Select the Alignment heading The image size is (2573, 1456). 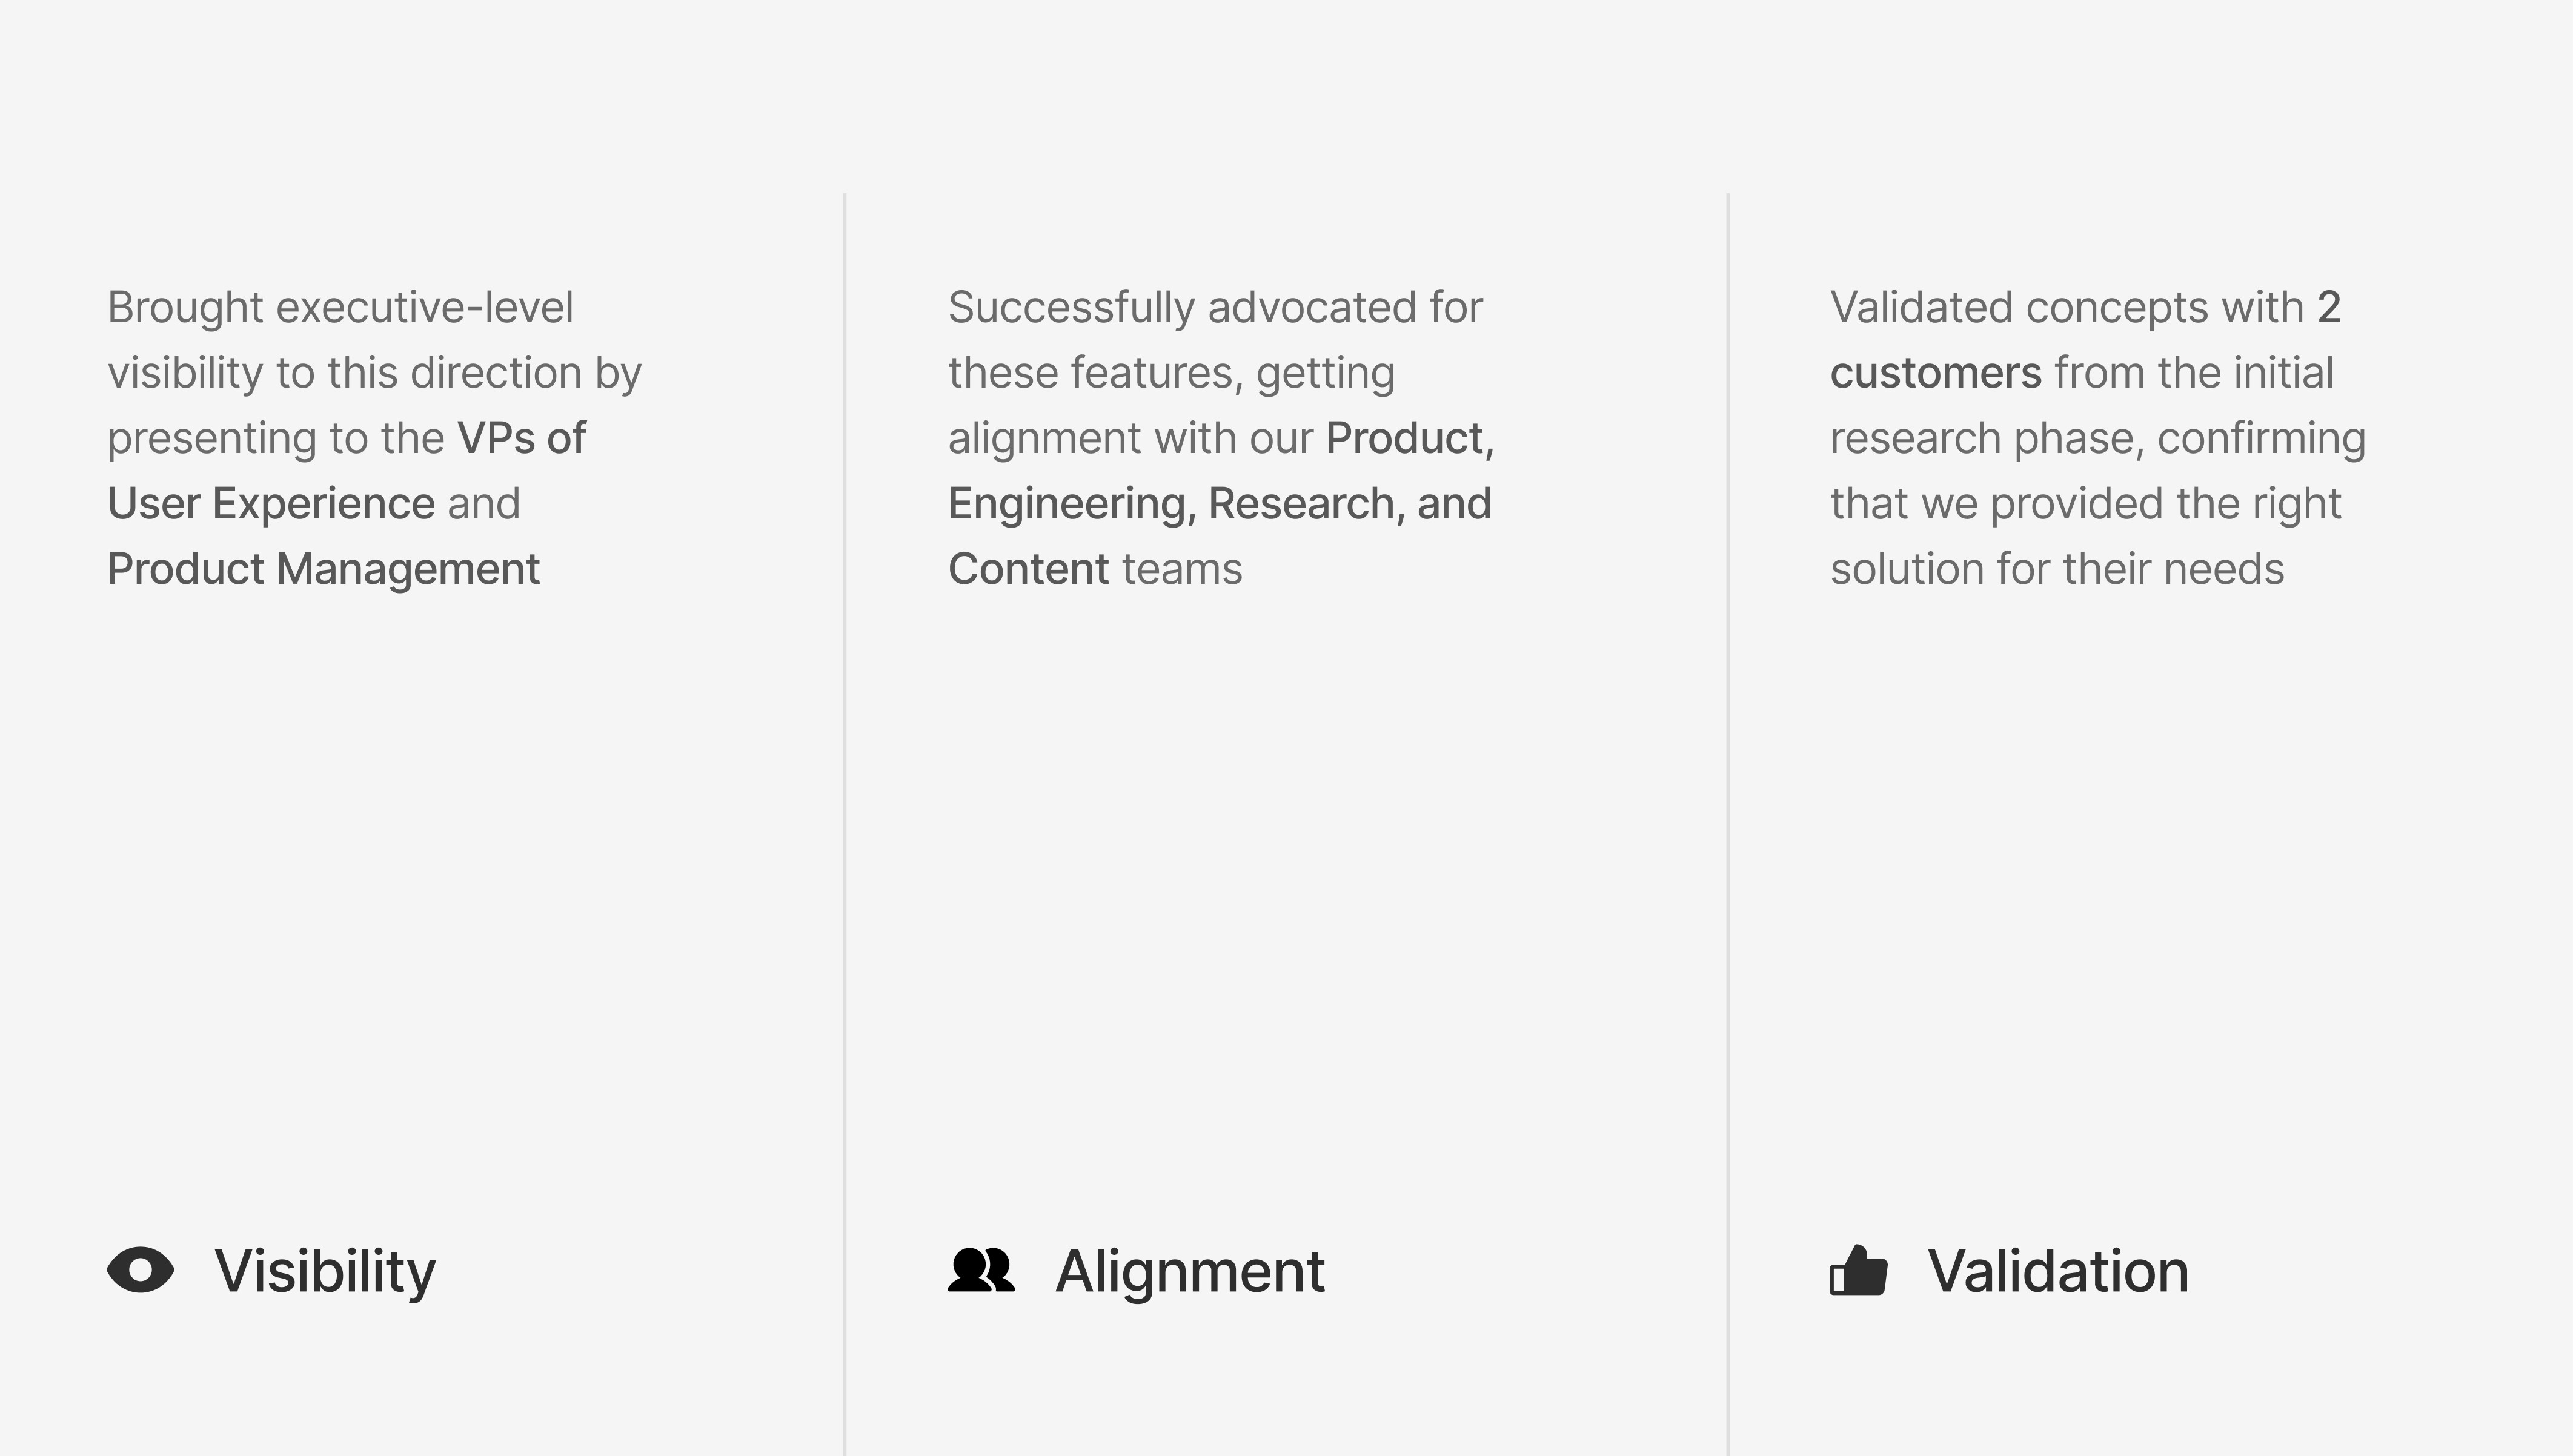pyautogui.click(x=1190, y=1272)
